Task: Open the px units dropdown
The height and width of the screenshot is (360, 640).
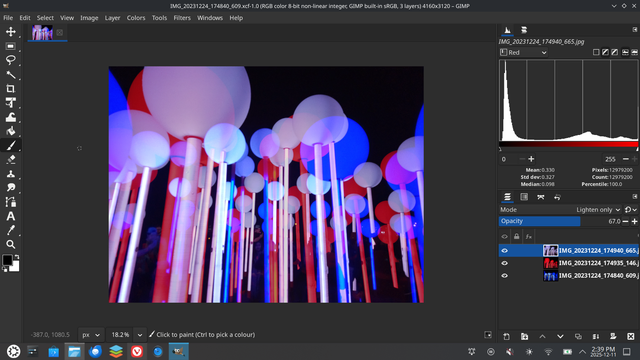Action: [x=91, y=335]
